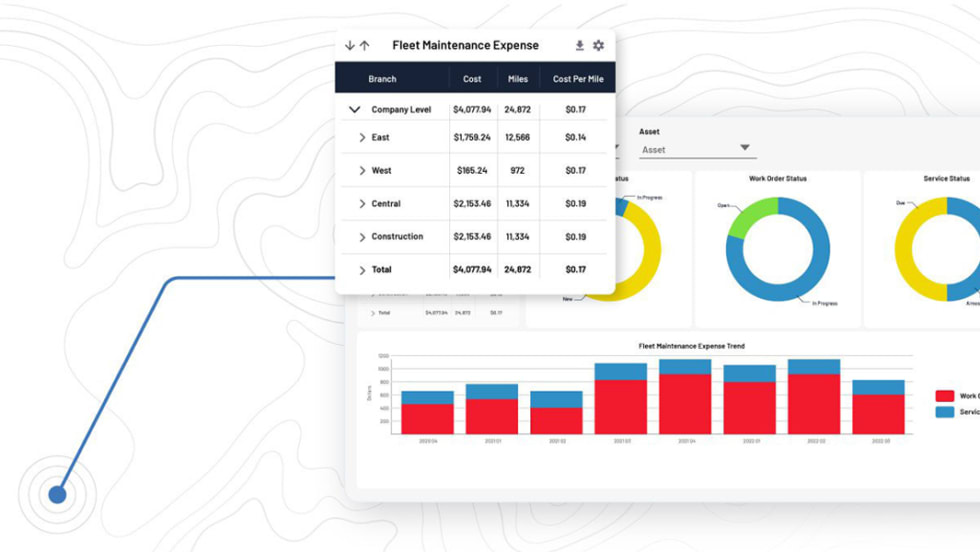Click the Miles column header
The height and width of the screenshot is (552, 980).
pos(518,79)
